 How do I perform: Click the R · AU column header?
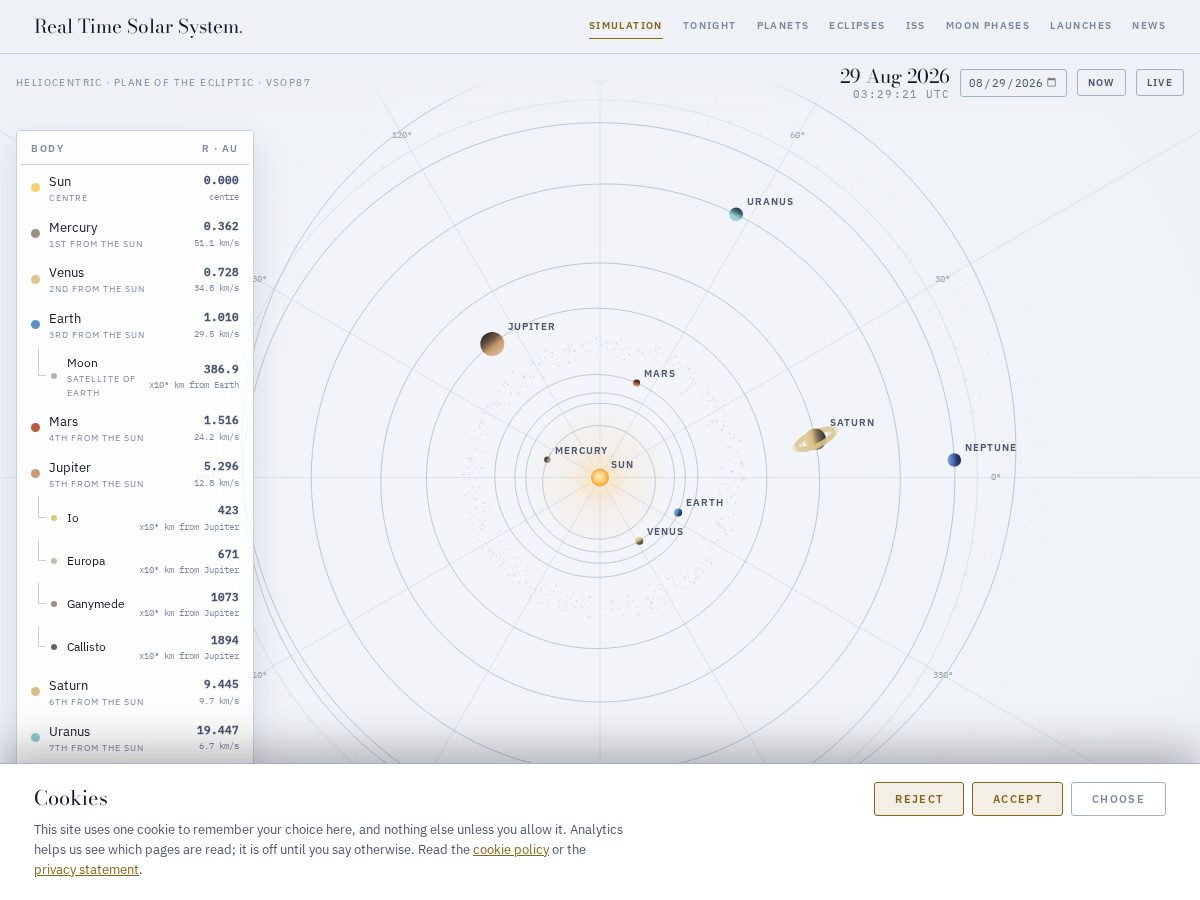click(220, 149)
